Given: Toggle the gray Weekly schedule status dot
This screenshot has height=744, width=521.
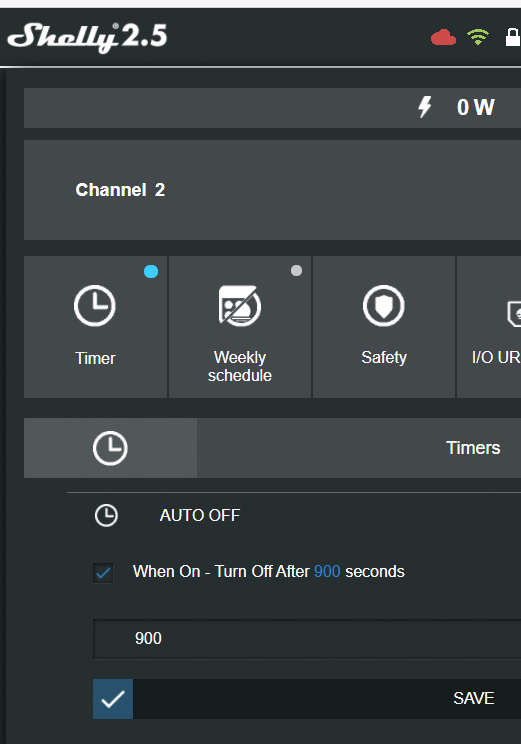Looking at the screenshot, I should pyautogui.click(x=296, y=270).
